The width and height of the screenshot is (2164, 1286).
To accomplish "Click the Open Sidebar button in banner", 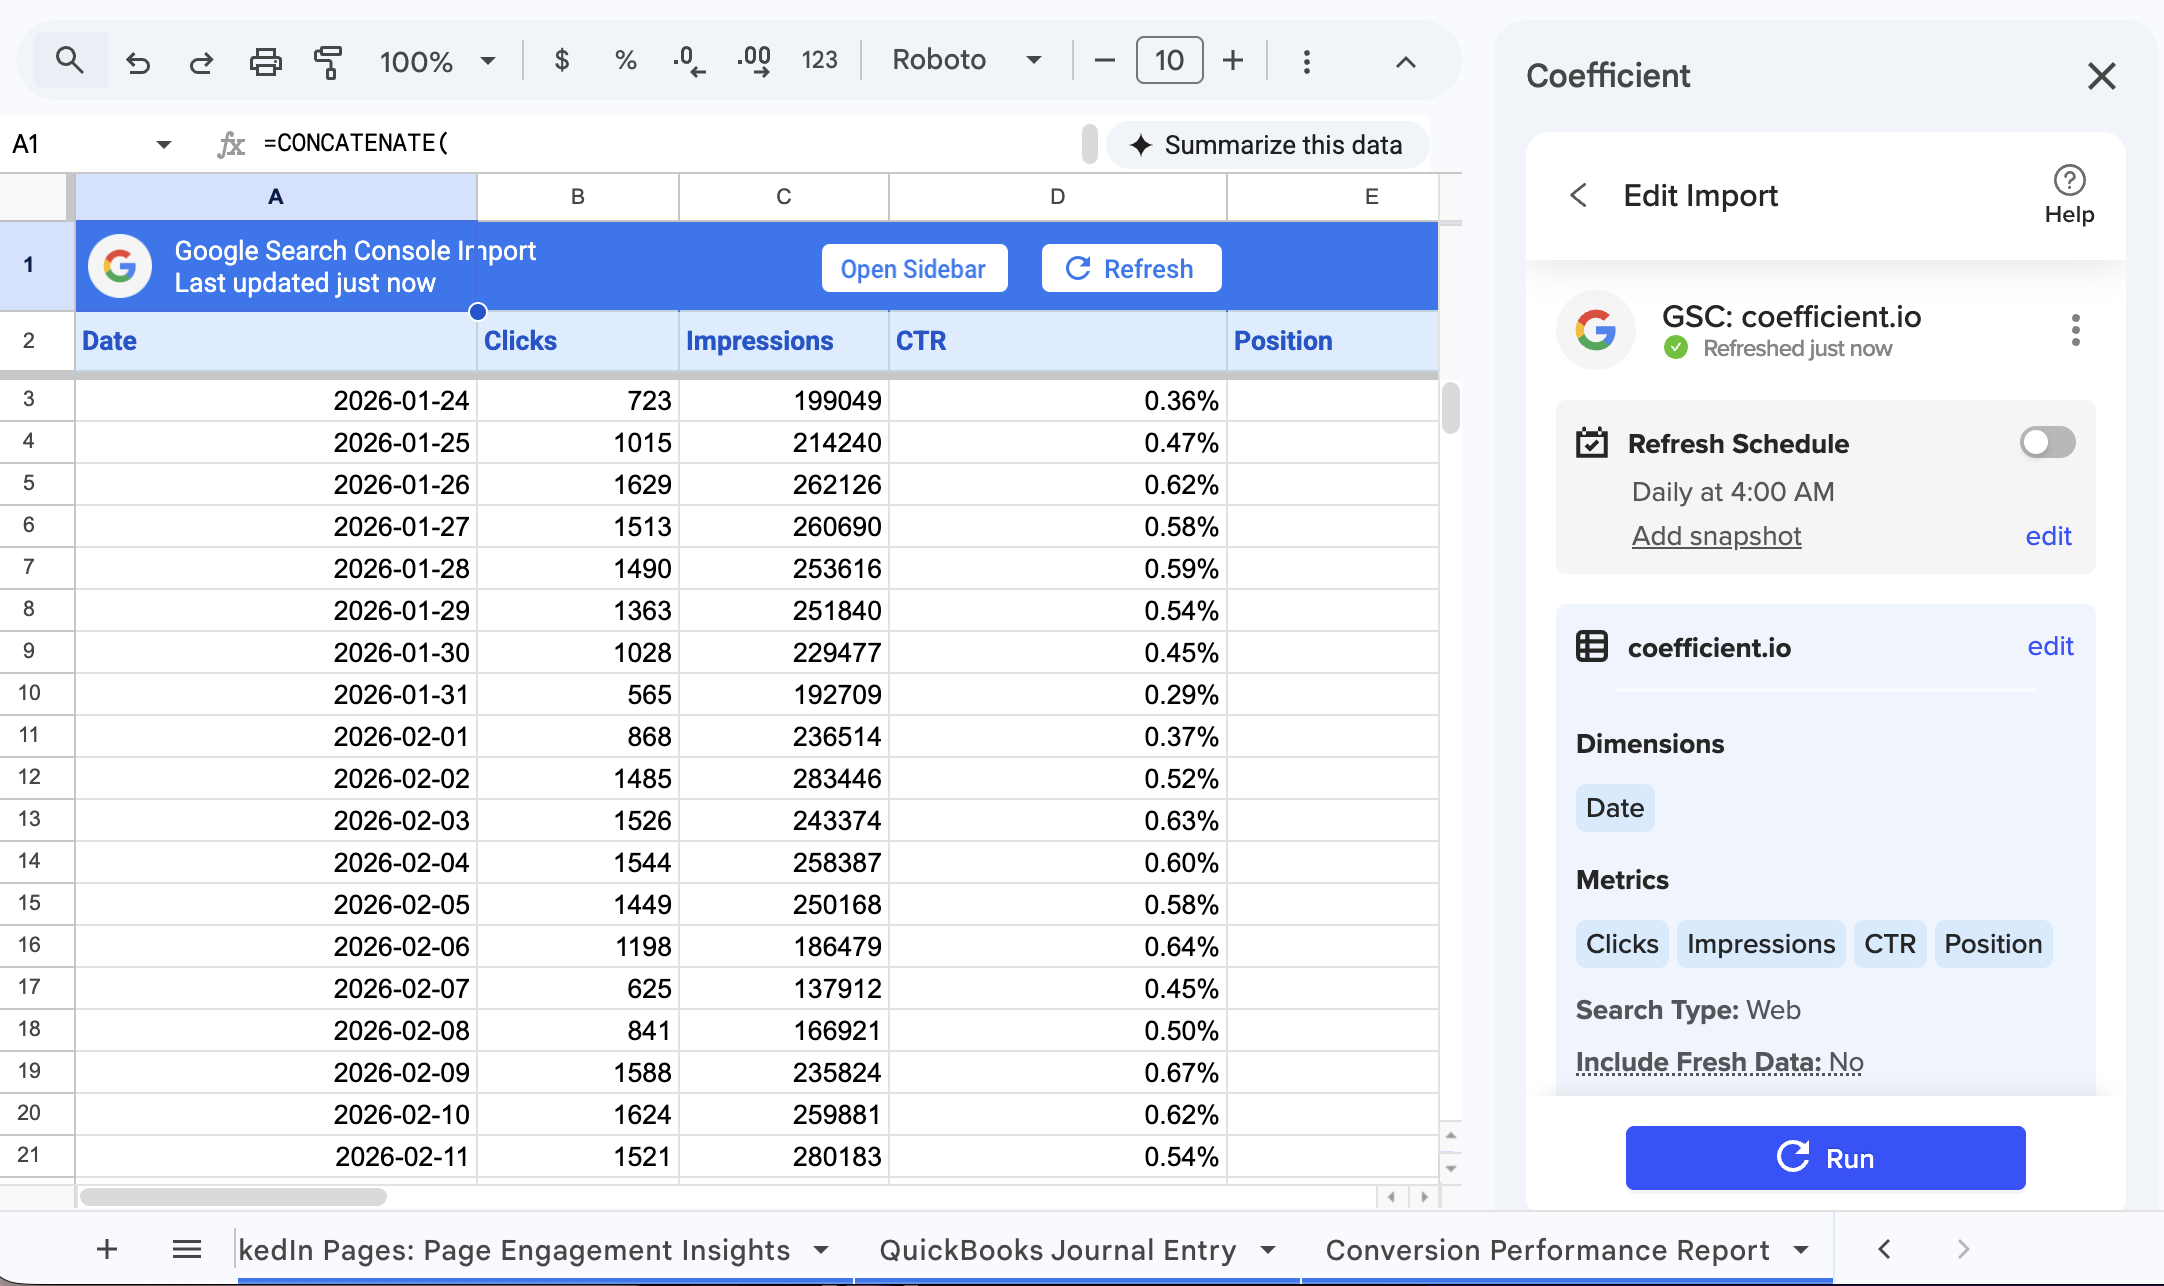I will [914, 269].
